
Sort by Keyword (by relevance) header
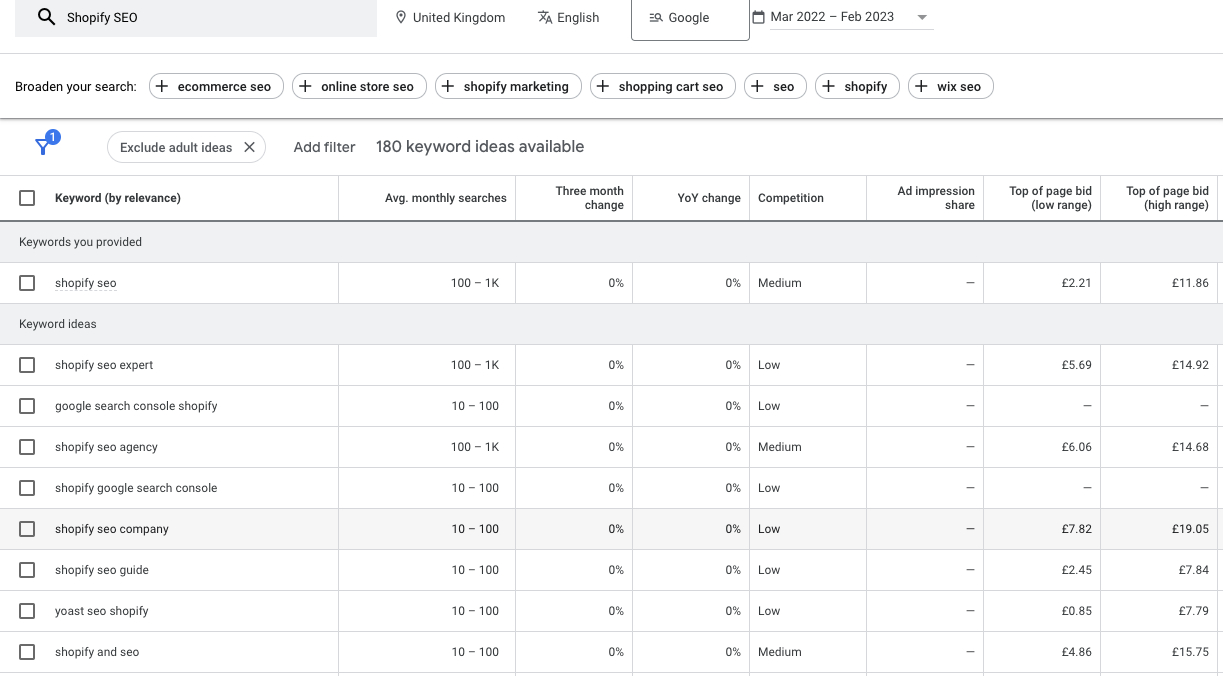tap(117, 198)
